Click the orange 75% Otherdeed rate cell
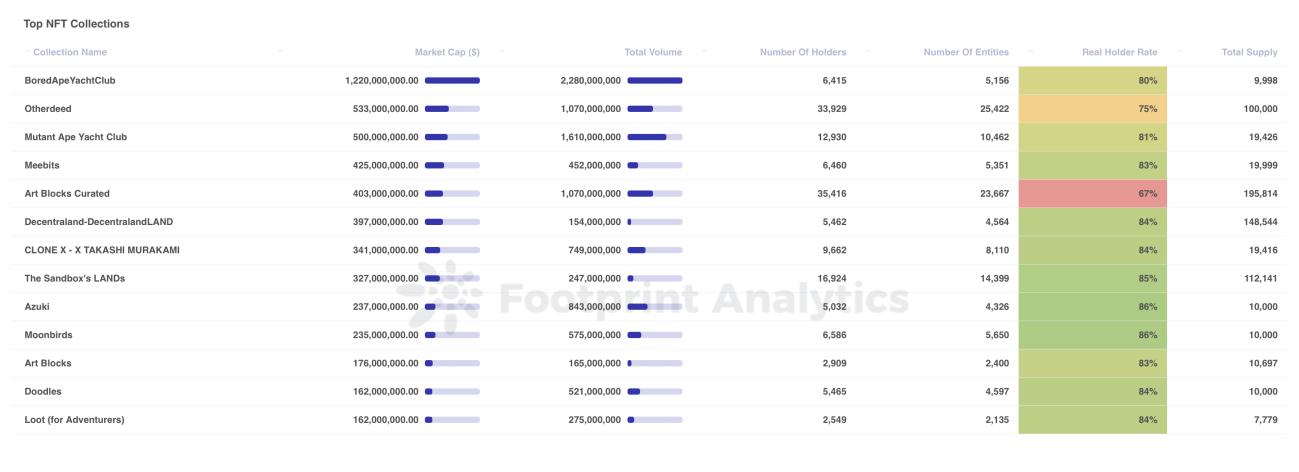 point(1092,109)
